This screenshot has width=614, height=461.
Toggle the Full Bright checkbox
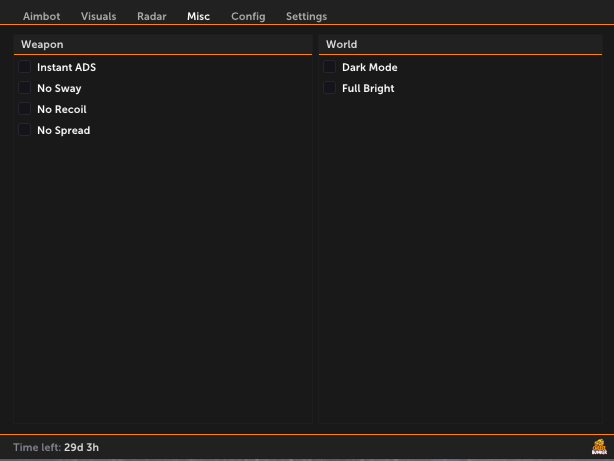329,88
